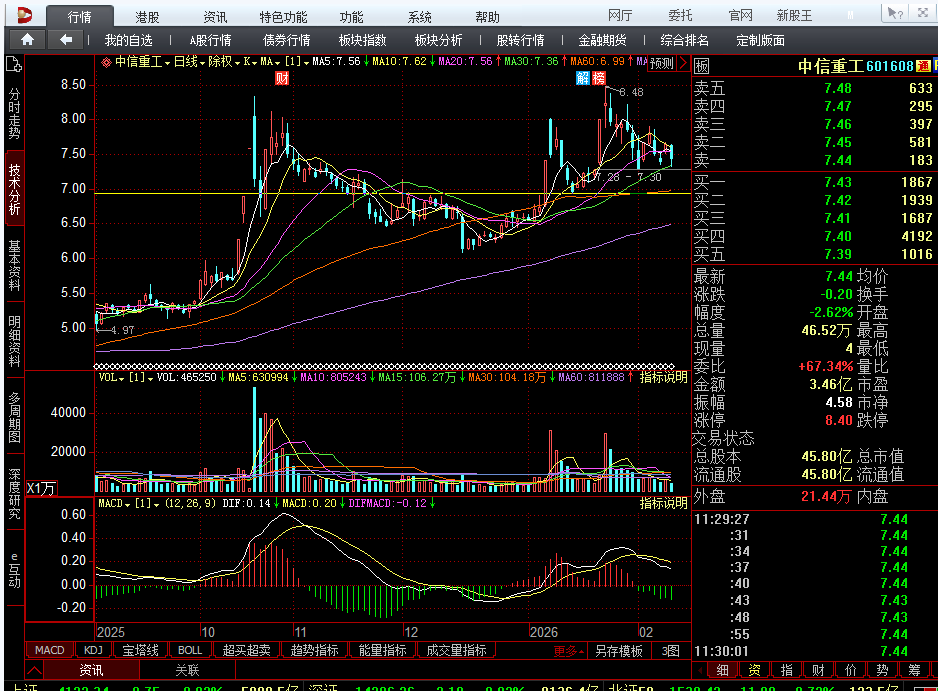Select the 行情 menu tab
Image resolution: width=938 pixels, height=691 pixels.
pyautogui.click(x=79, y=17)
